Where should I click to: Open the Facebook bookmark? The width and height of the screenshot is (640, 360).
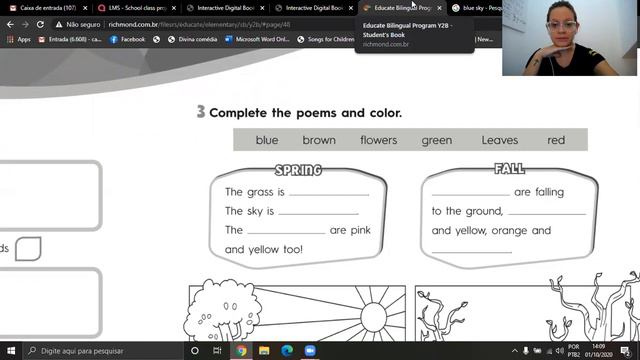coord(127,39)
